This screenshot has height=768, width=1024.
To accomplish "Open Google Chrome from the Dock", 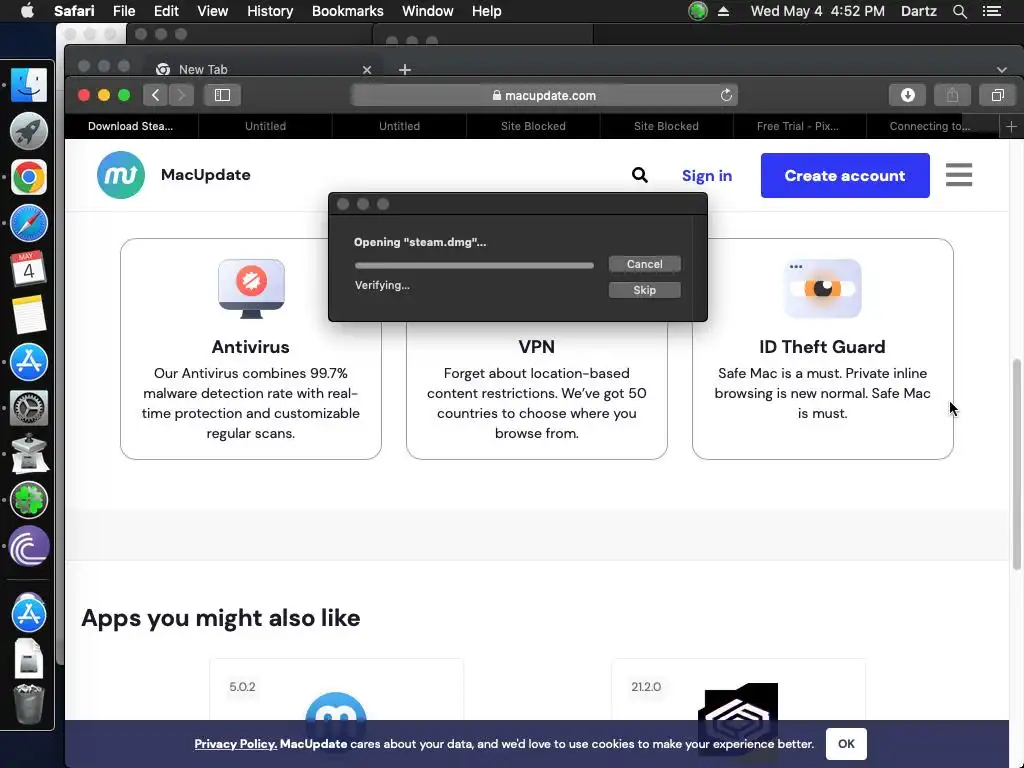I will pos(29,177).
